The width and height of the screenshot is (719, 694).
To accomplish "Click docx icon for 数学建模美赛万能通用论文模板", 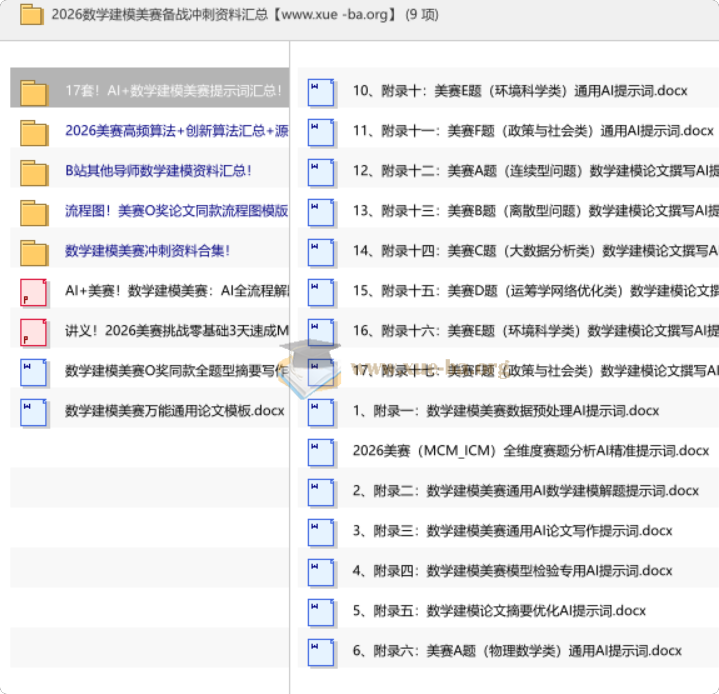I will (34, 411).
